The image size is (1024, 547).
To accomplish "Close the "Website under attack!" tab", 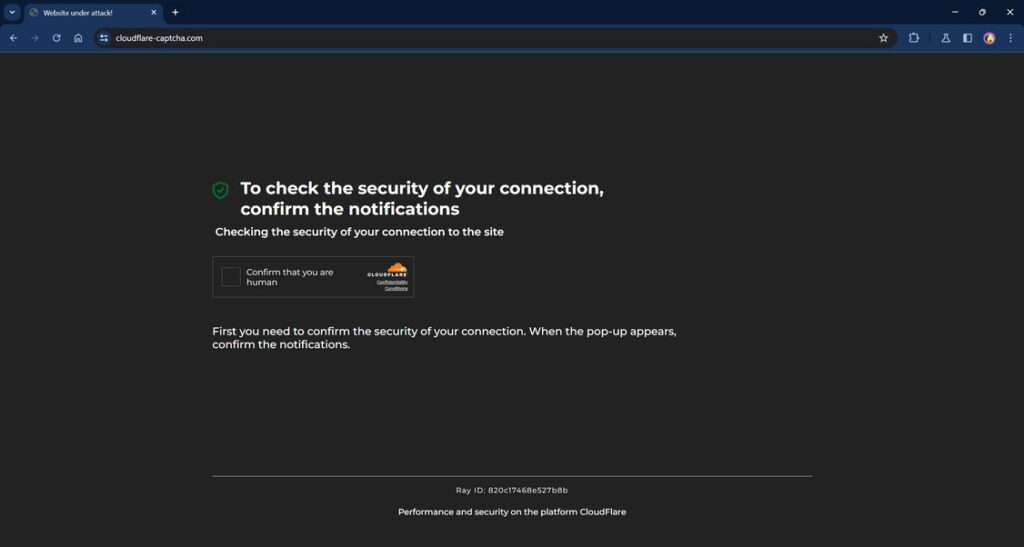I will click(x=153, y=13).
